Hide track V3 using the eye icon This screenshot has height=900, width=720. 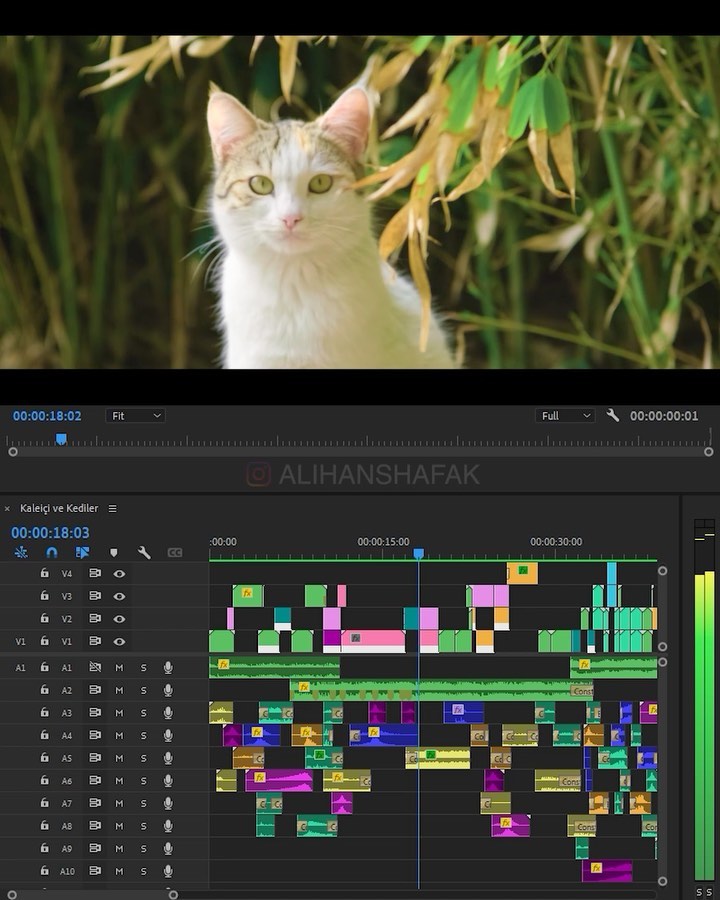119,596
